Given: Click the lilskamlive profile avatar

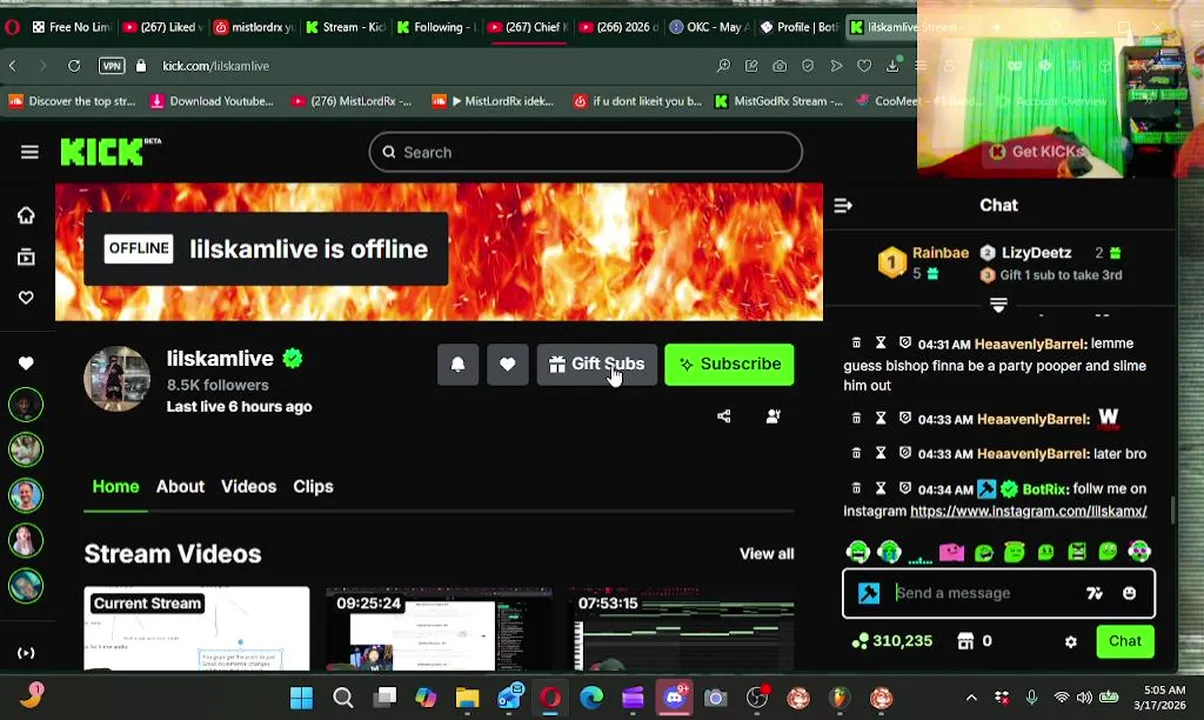Looking at the screenshot, I should click(x=117, y=379).
